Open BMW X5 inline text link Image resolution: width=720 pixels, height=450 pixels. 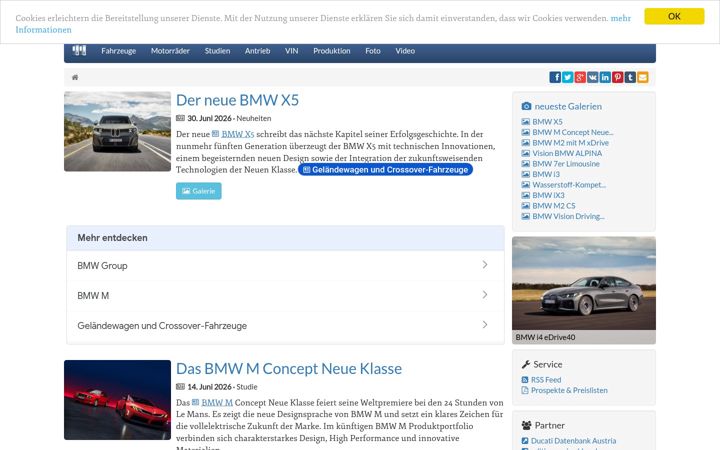point(237,134)
